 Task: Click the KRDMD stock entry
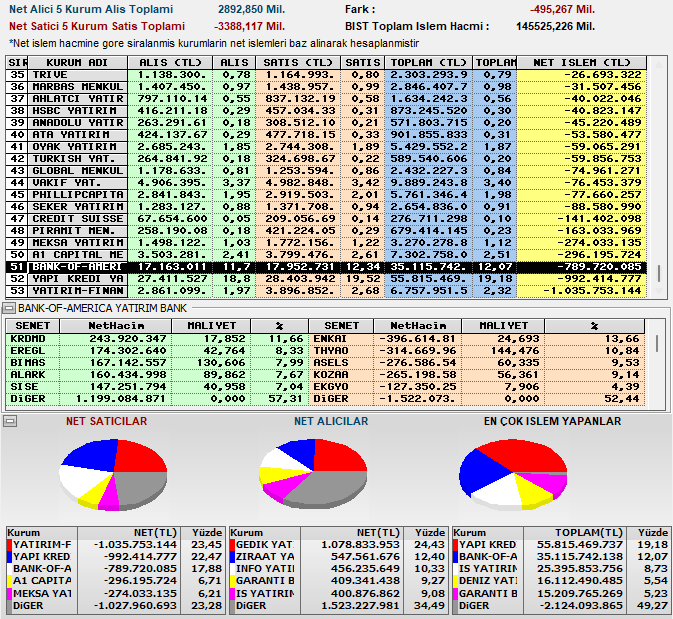[x=28, y=339]
